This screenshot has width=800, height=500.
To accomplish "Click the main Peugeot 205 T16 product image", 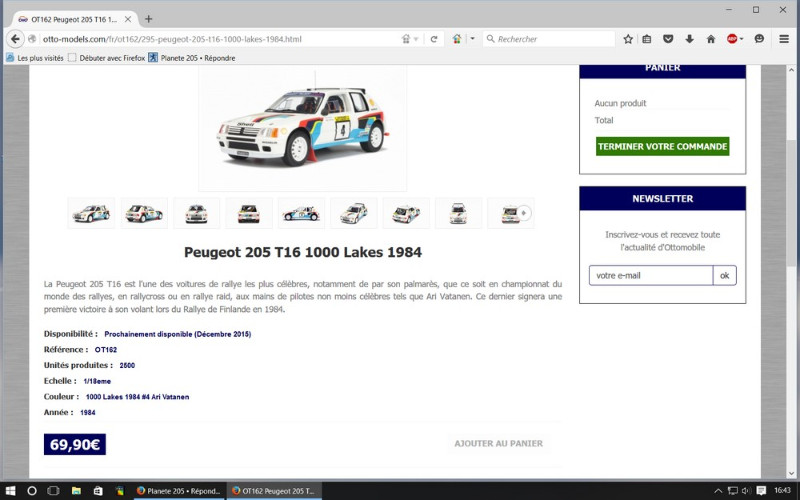I will pyautogui.click(x=303, y=128).
